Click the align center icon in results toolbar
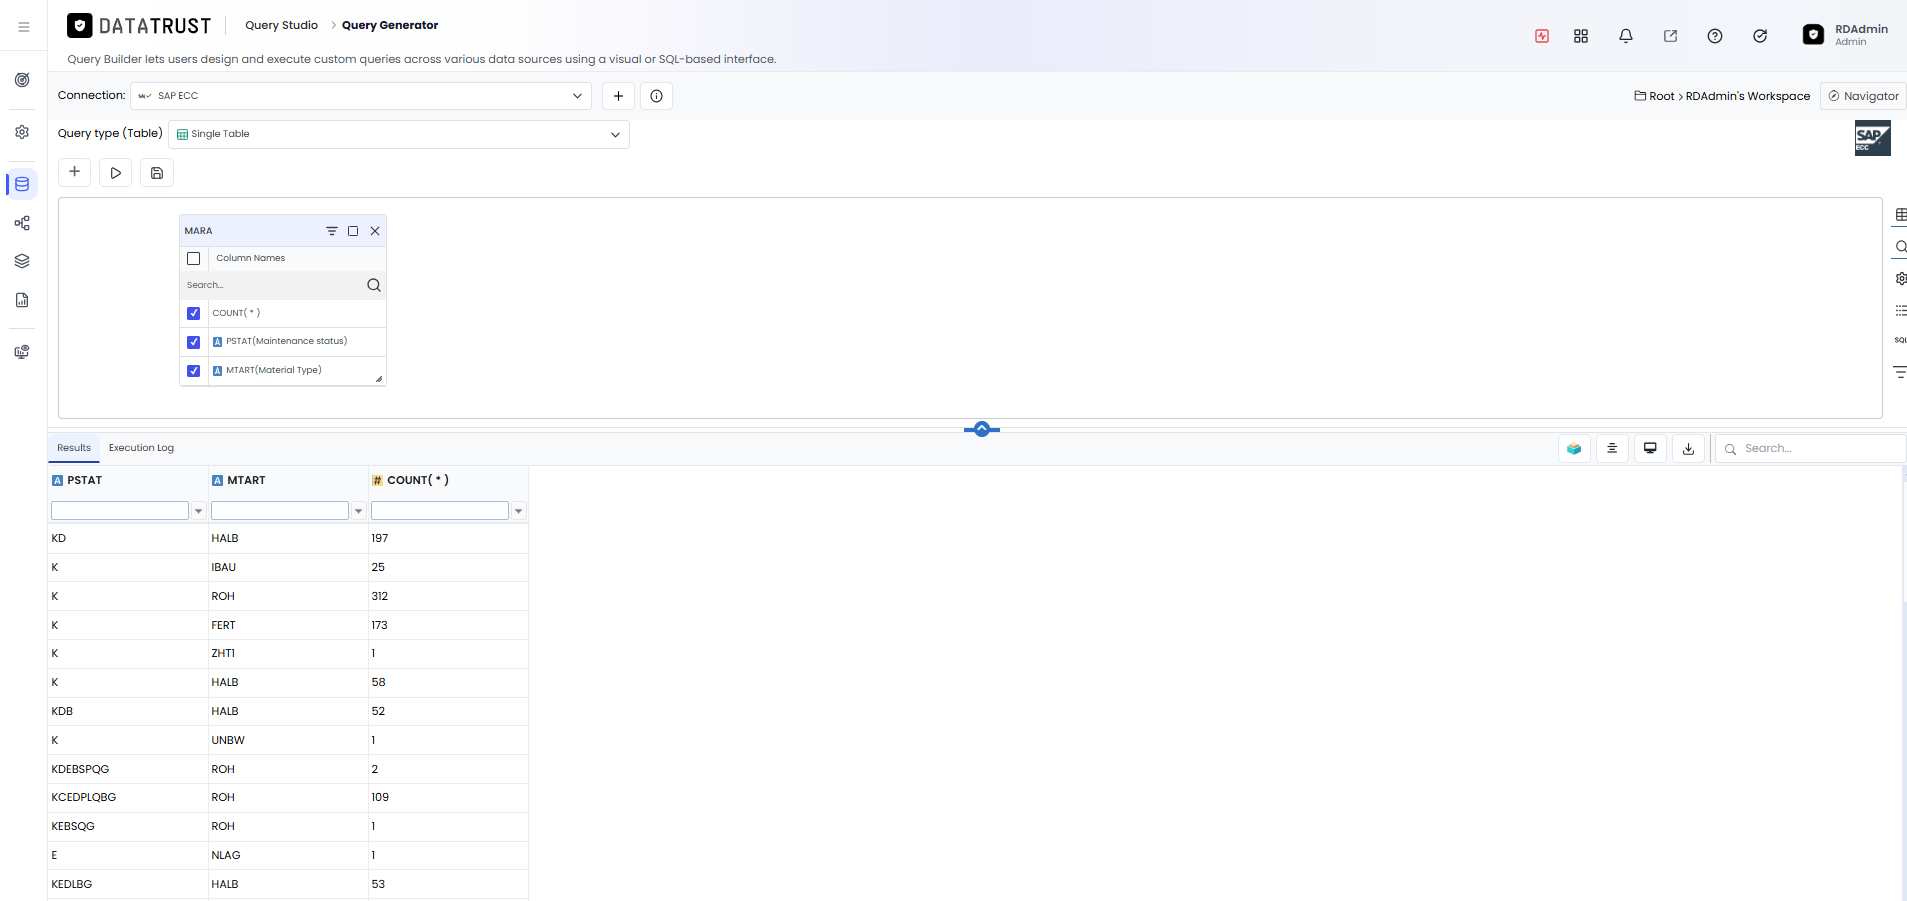1907x901 pixels. 1612,449
